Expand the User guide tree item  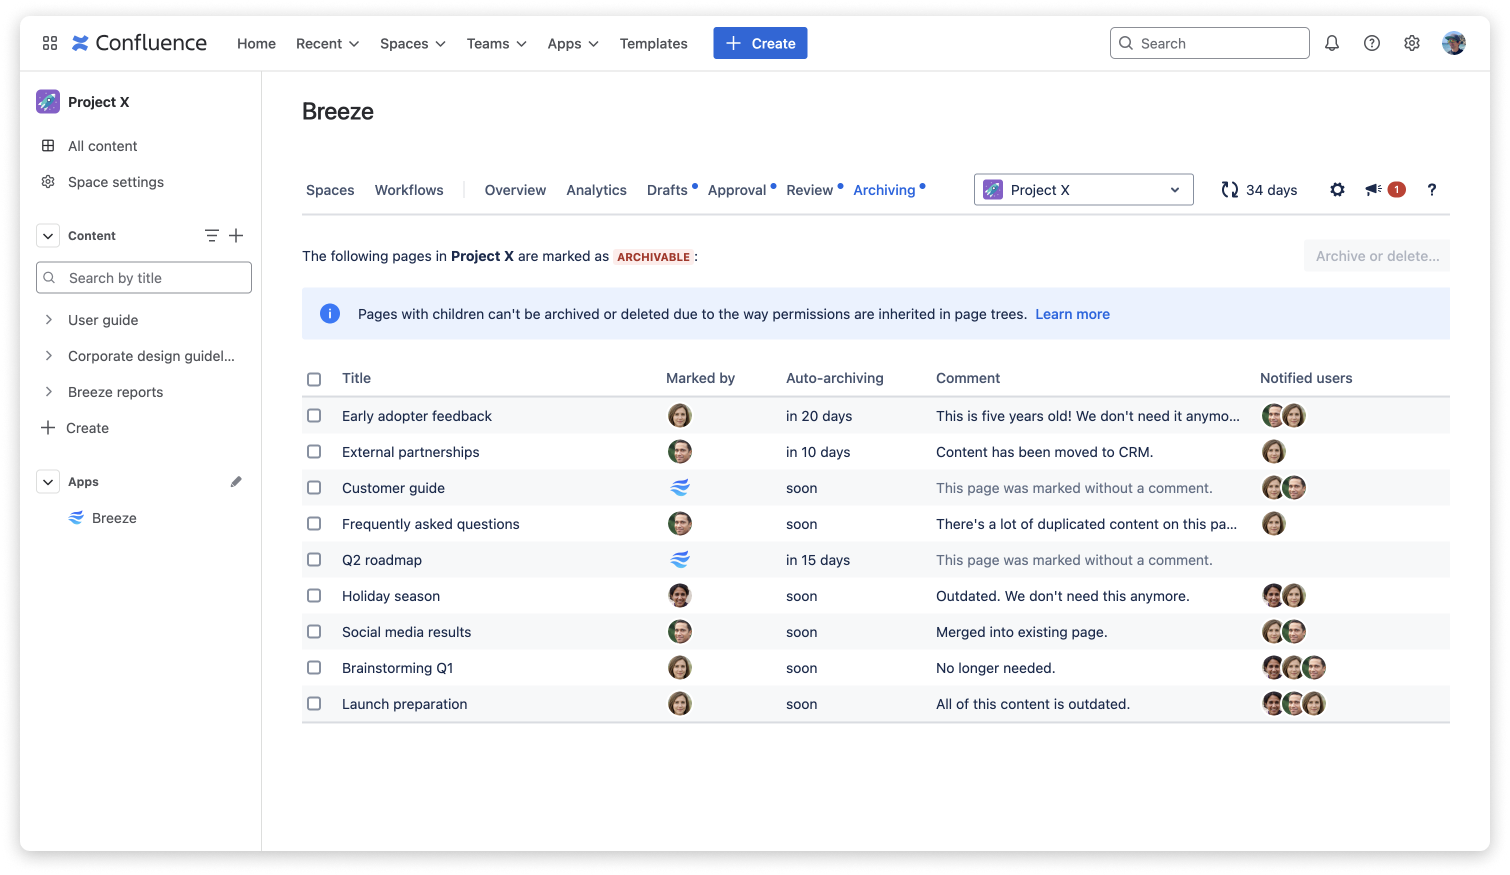click(48, 320)
